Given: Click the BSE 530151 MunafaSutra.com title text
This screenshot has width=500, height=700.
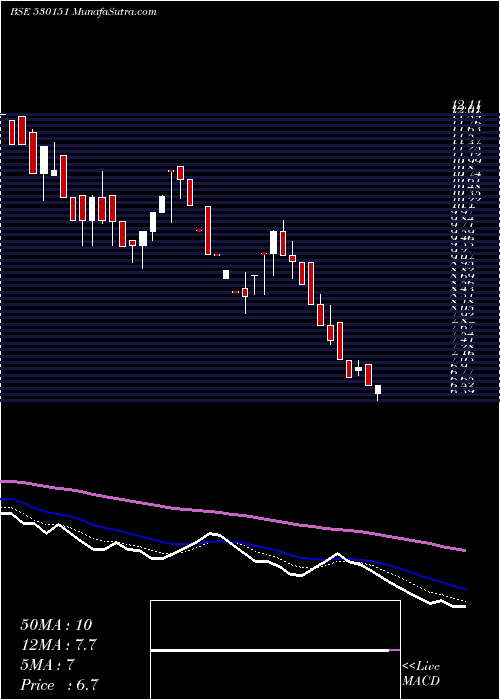Looking at the screenshot, I should coord(83,12).
